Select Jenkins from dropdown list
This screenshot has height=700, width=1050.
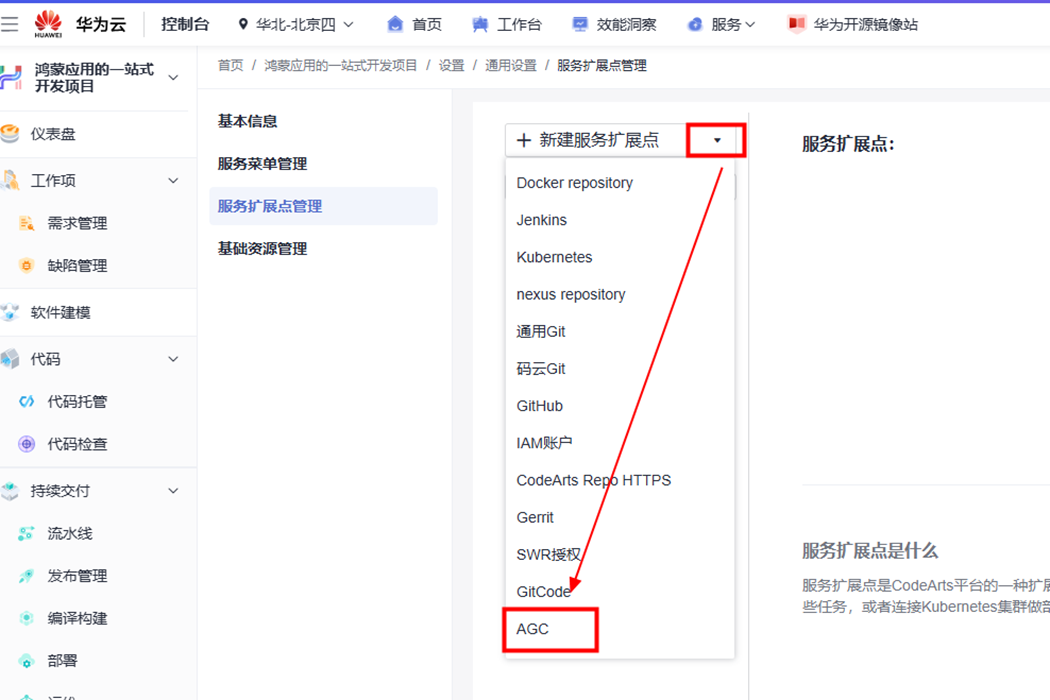pos(619,220)
